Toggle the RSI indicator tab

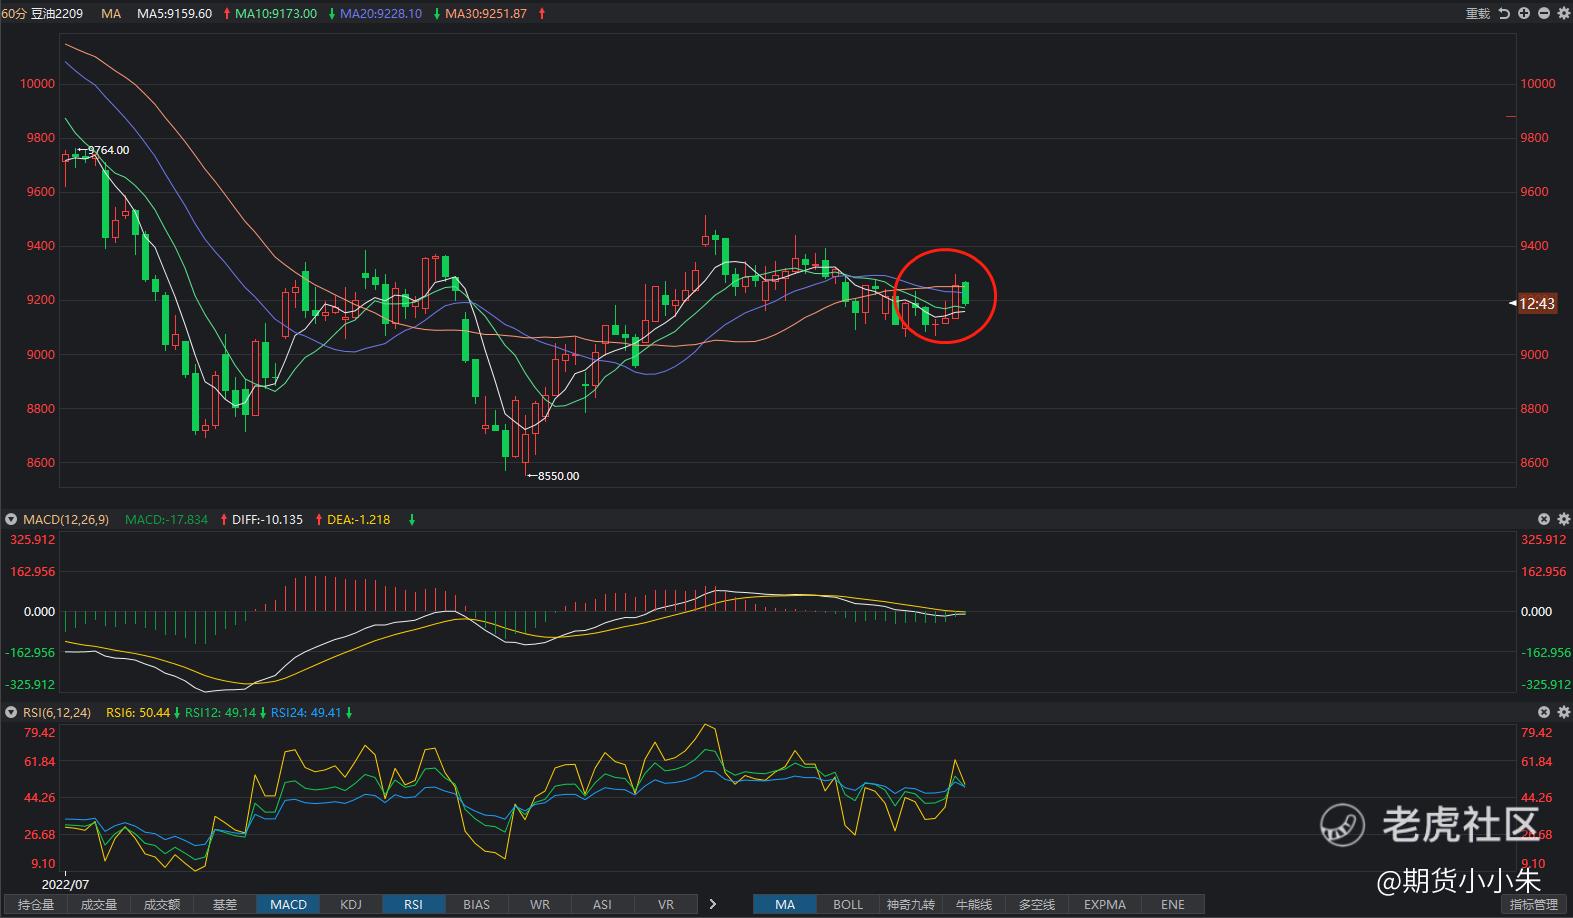click(414, 904)
